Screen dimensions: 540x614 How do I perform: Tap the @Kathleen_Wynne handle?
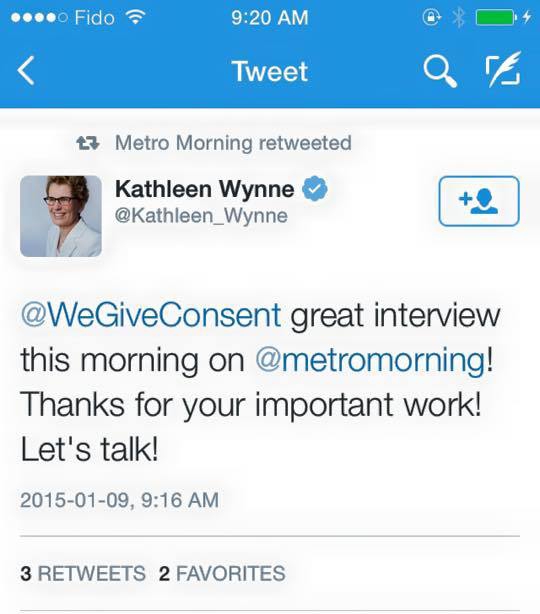point(201,216)
